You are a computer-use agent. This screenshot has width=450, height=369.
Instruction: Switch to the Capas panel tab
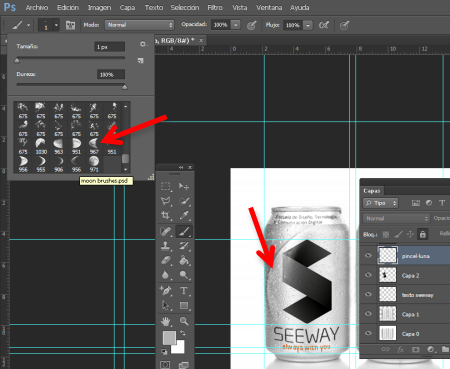click(x=372, y=191)
